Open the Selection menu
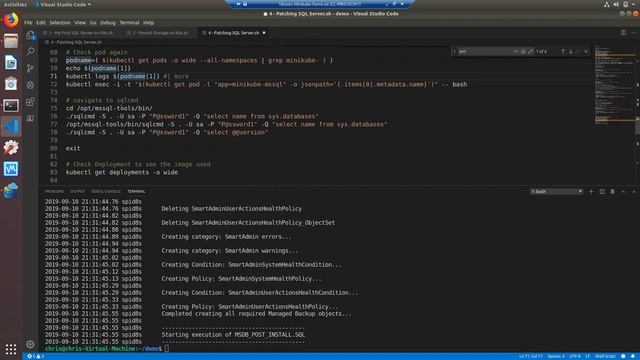This screenshot has width=640, height=360. [60, 23]
